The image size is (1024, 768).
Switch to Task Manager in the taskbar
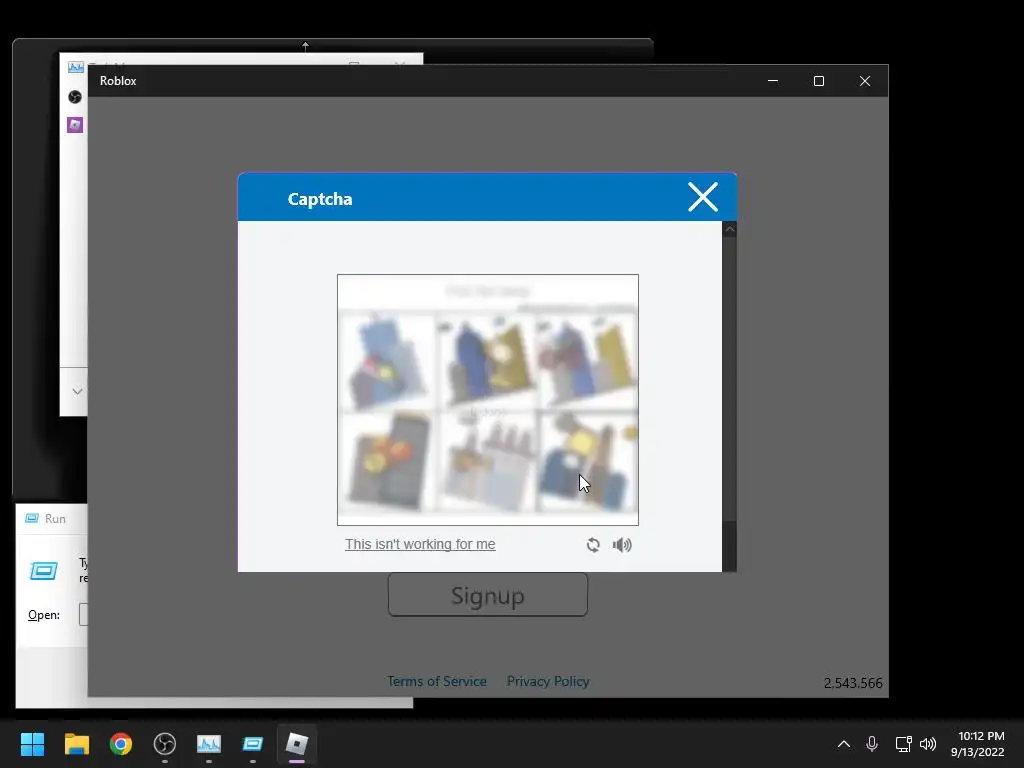tap(209, 744)
